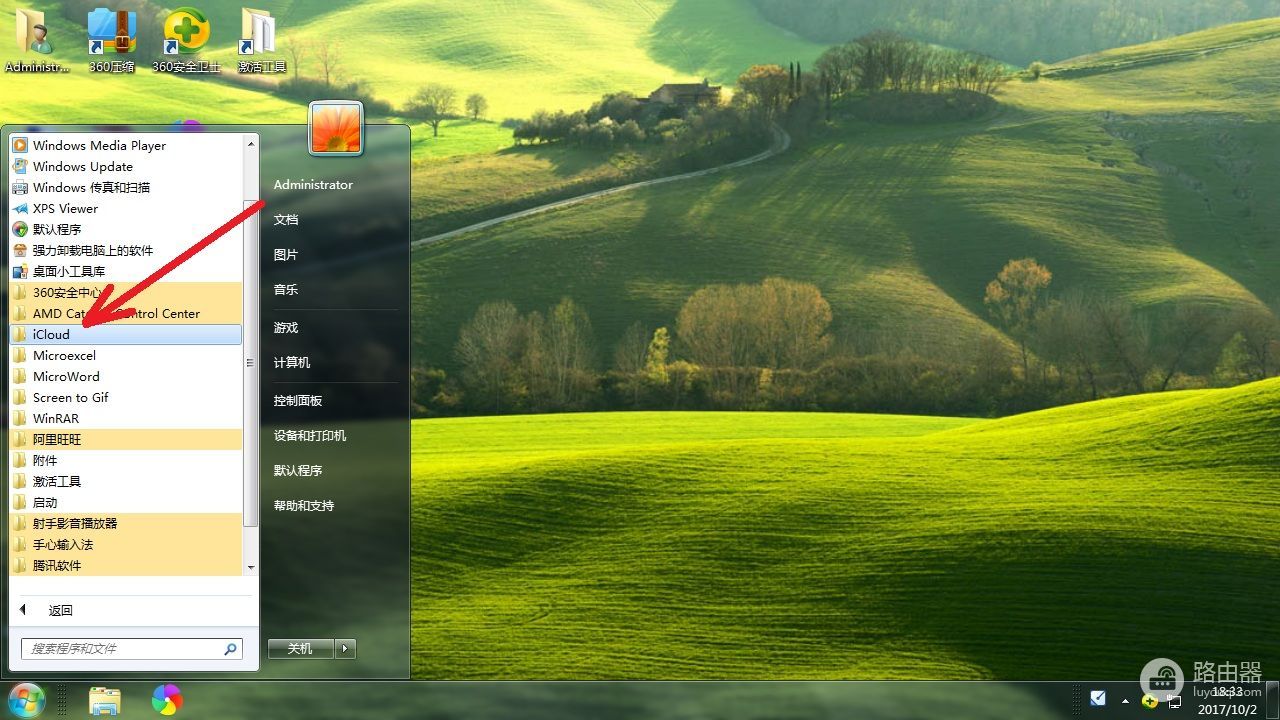The image size is (1280, 720).
Task: Open the shutdown options arrow
Action: 345,648
